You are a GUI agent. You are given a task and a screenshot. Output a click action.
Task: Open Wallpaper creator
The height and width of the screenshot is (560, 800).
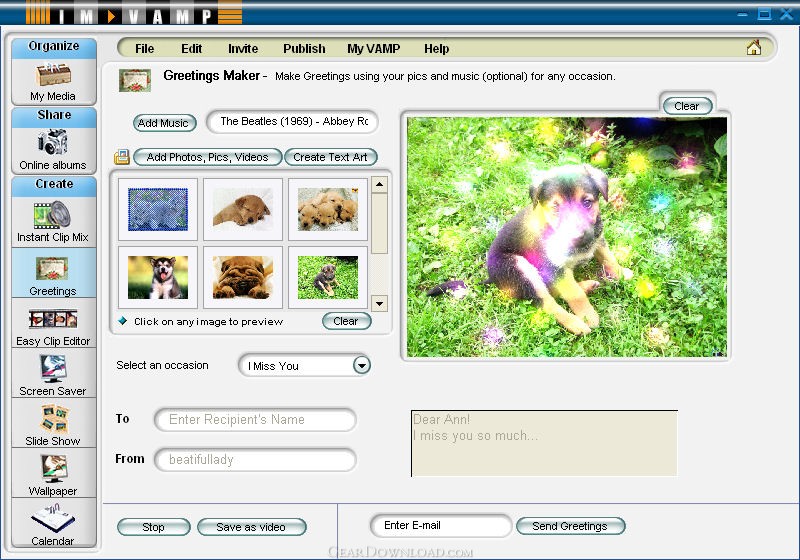tap(53, 474)
